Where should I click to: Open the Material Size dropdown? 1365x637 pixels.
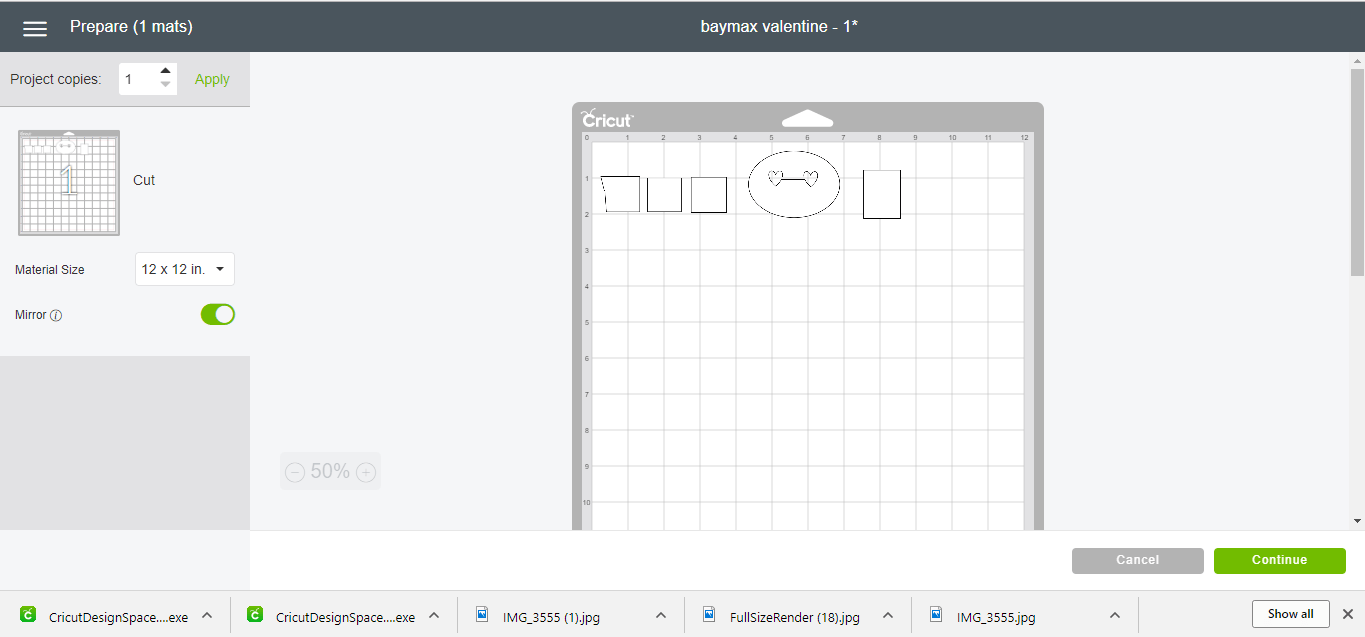point(185,269)
